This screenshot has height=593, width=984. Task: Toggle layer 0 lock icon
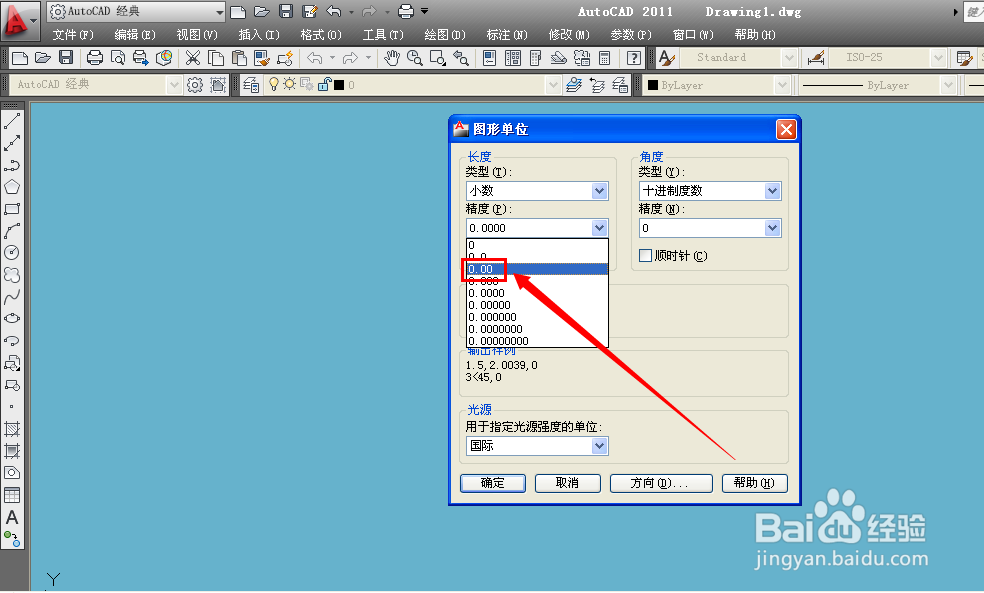(324, 84)
